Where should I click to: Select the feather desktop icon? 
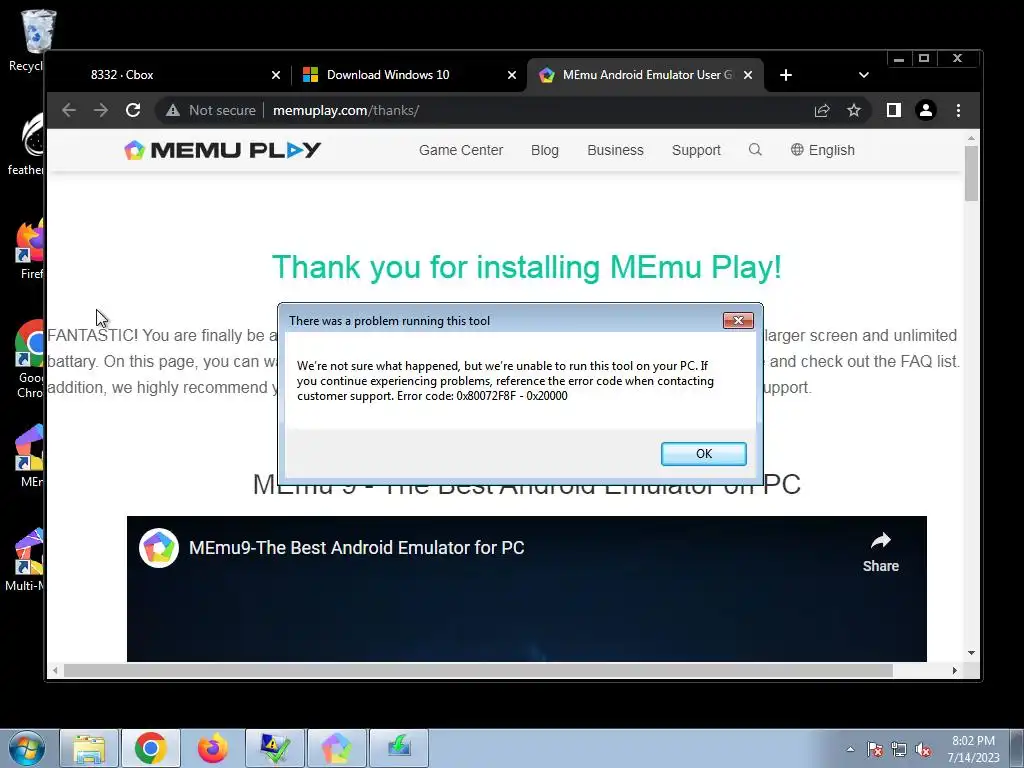[26, 144]
